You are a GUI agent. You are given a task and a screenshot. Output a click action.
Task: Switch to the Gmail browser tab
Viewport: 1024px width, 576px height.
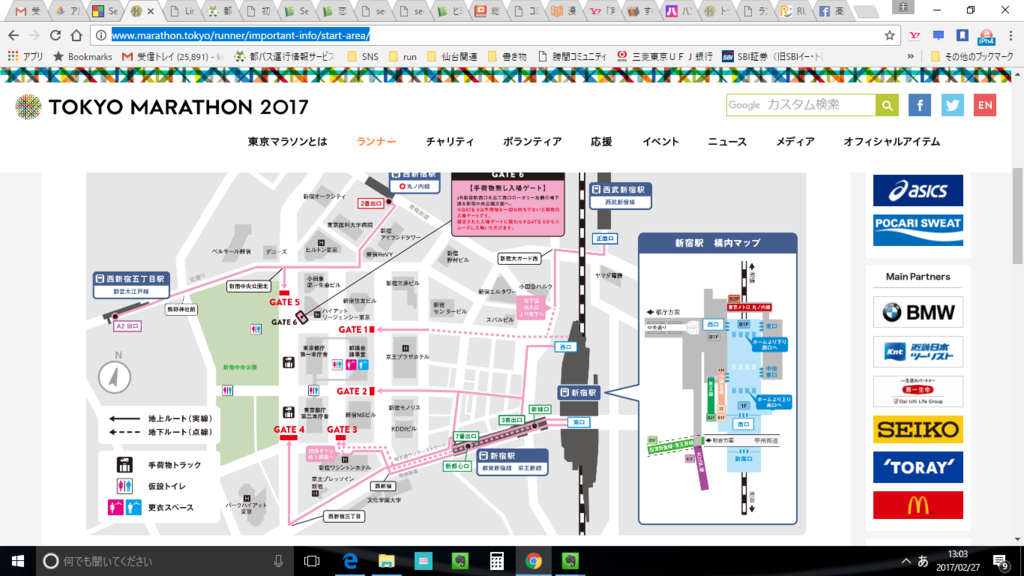[x=28, y=11]
